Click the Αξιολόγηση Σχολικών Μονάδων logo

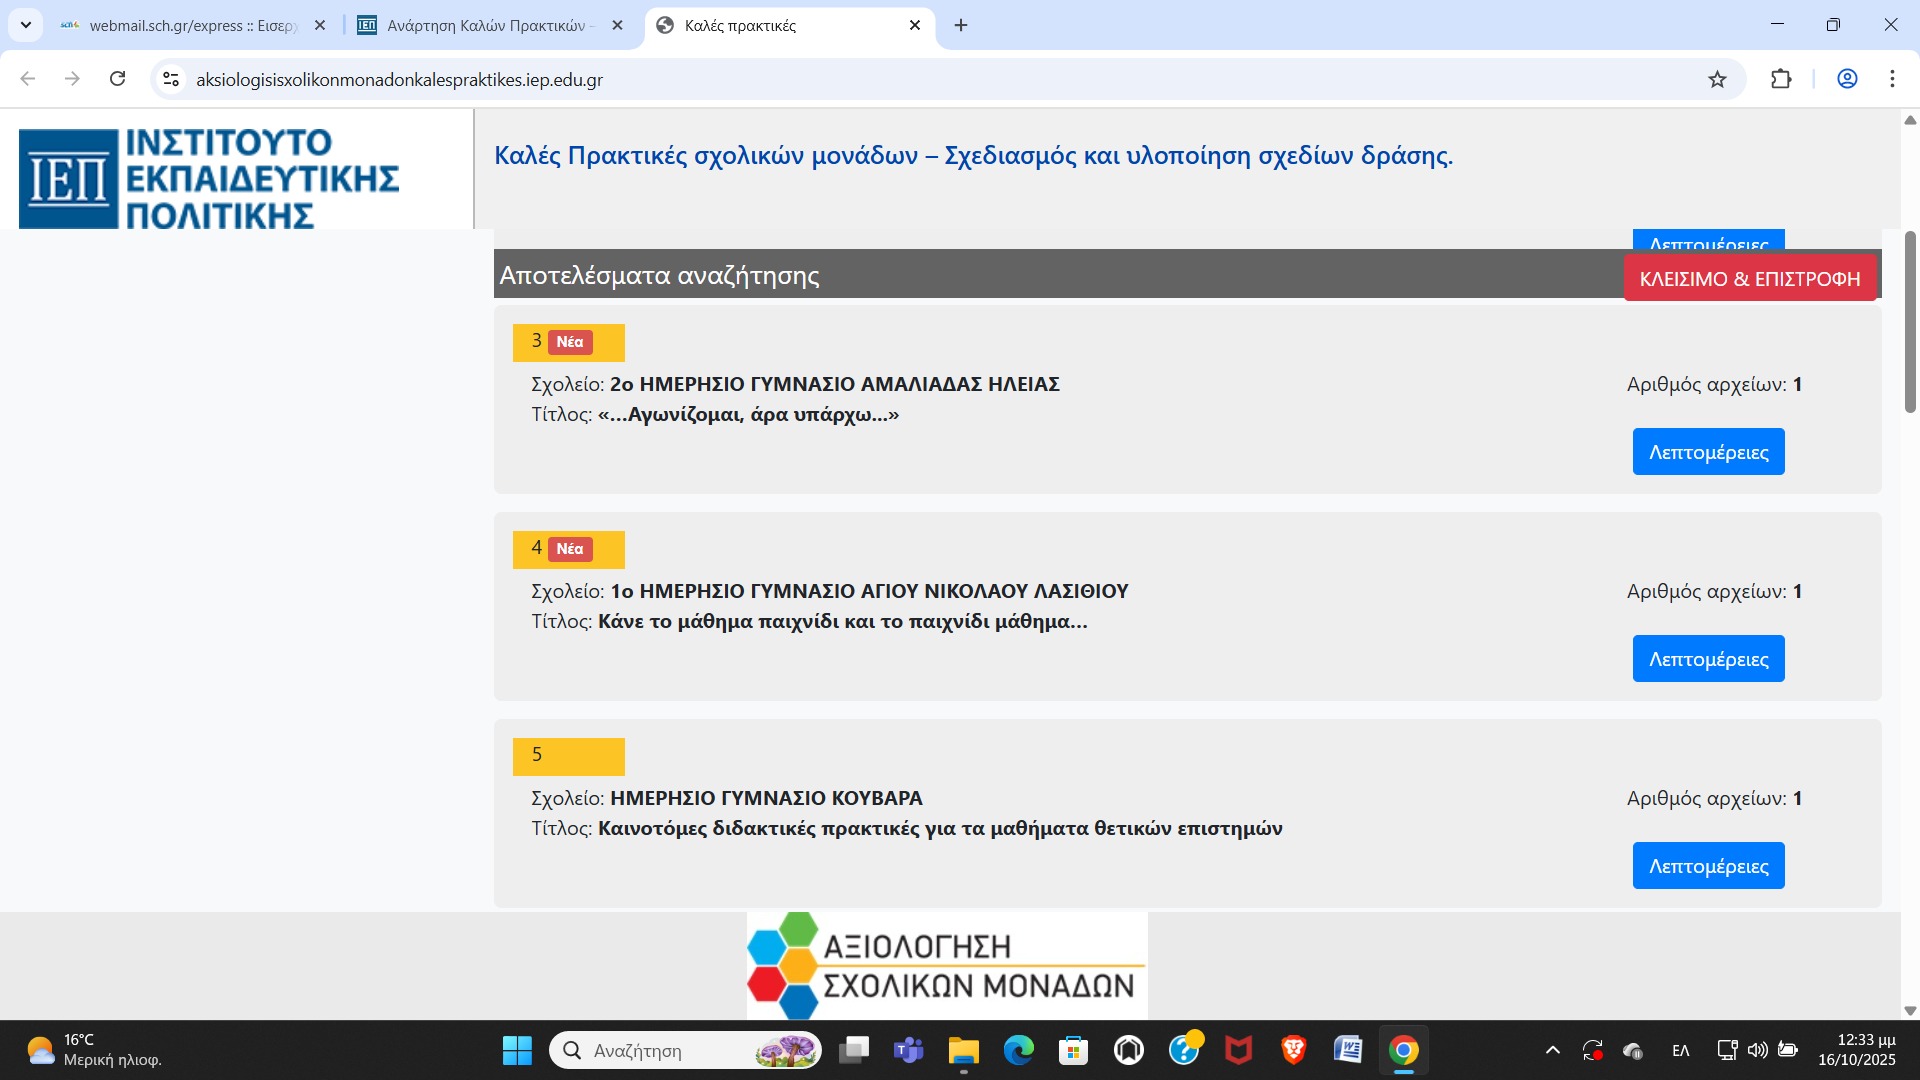coord(946,965)
